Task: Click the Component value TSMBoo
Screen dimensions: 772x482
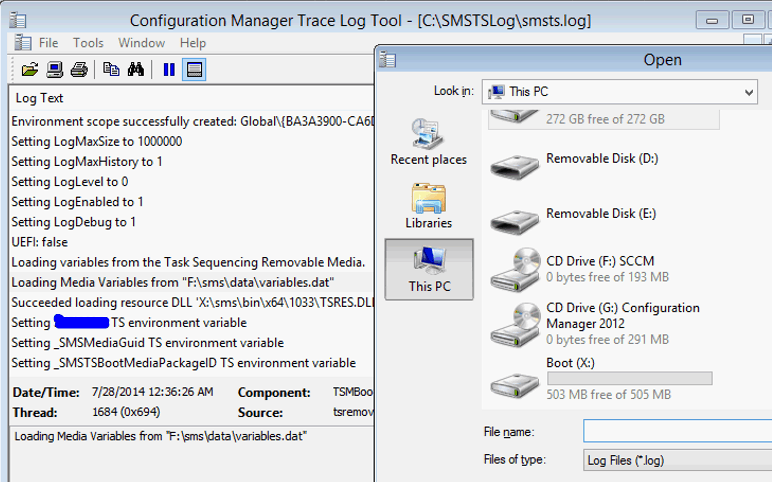Action: 353,392
